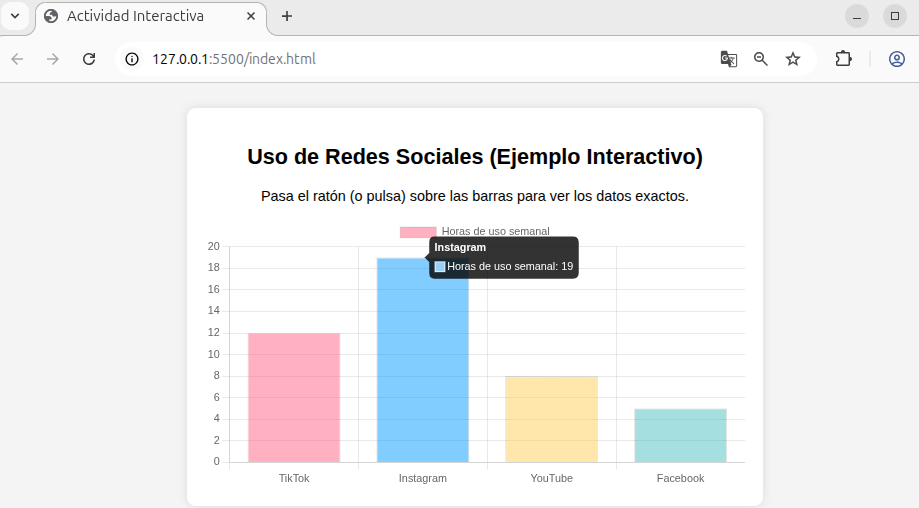919x508 pixels.
Task: Click the forward navigation arrow
Action: 53,59
